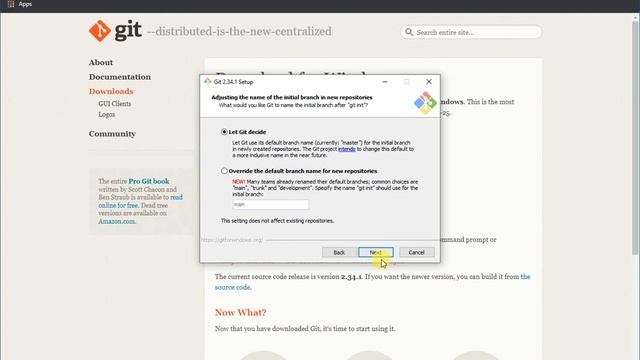The width and height of the screenshot is (640, 360).
Task: Open the gitforwindows.org link in the setup dialog
Action: tap(231, 240)
